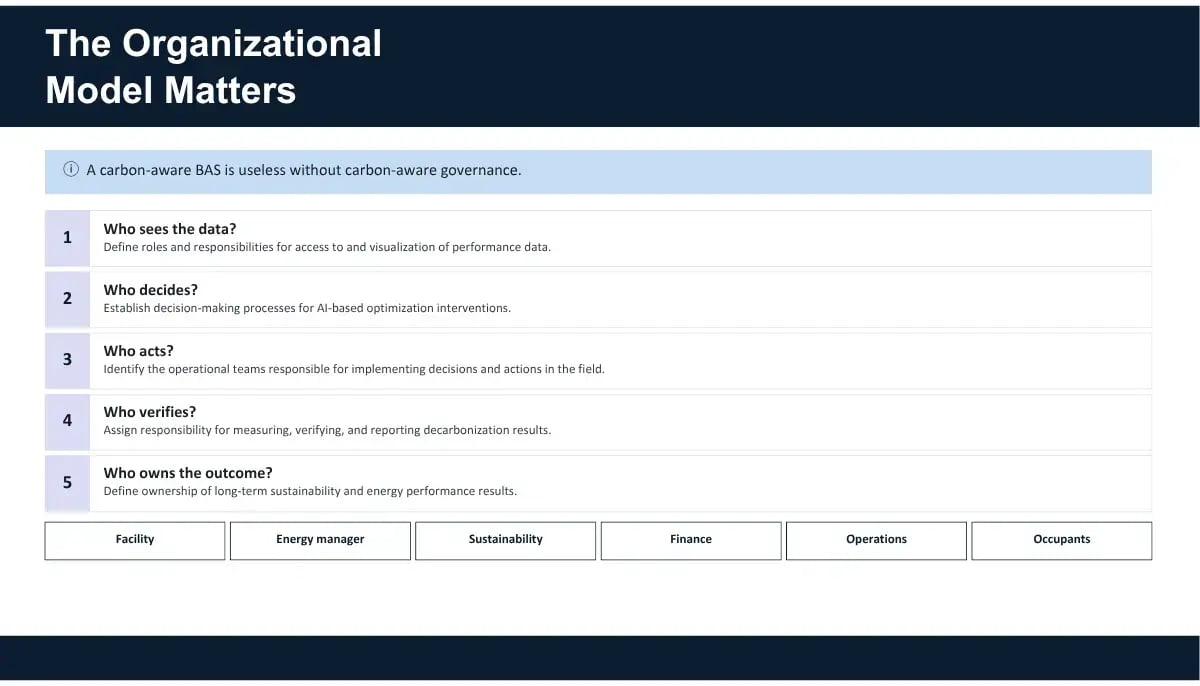1200x686 pixels.
Task: Select the Sustainability box
Action: tap(506, 540)
